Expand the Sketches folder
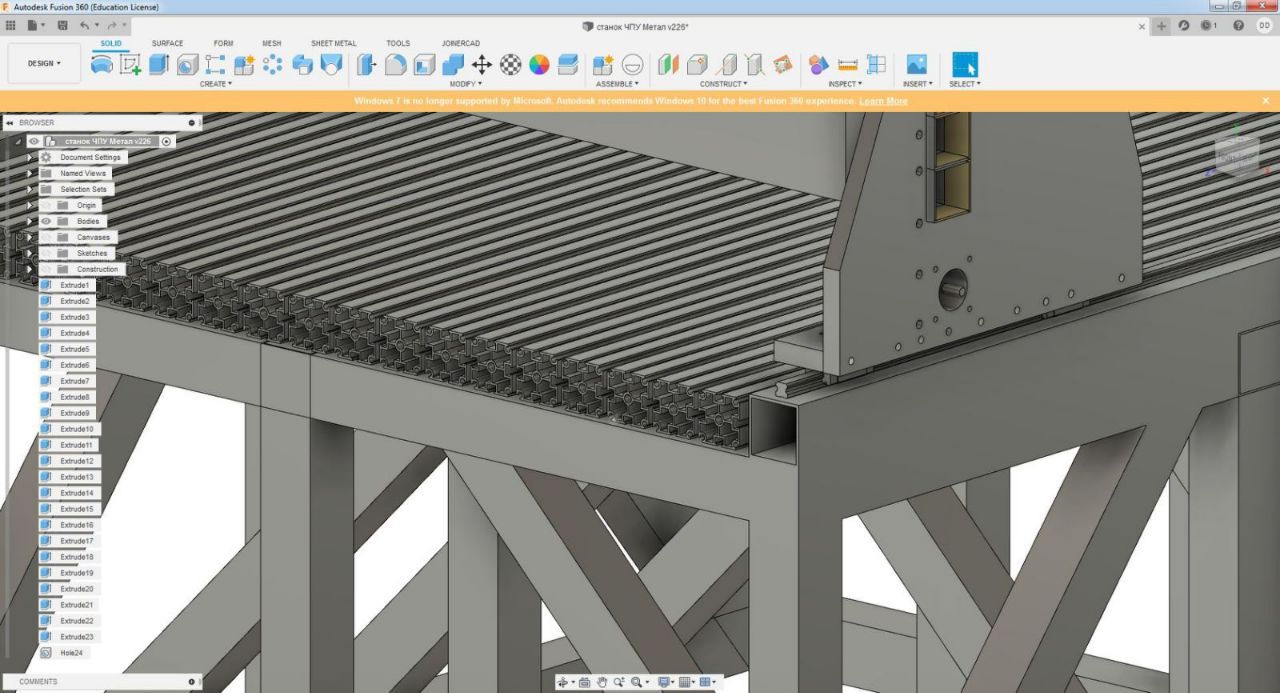 click(29, 253)
